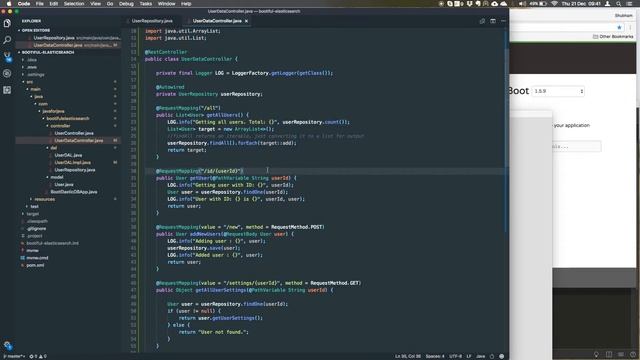Open the Tasks menu
640x360 pixels.
tap(146, 3)
